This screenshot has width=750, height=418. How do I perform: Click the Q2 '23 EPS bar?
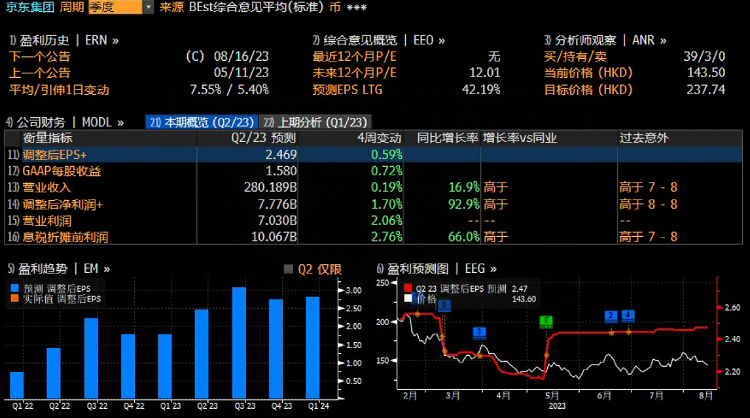(x=202, y=354)
